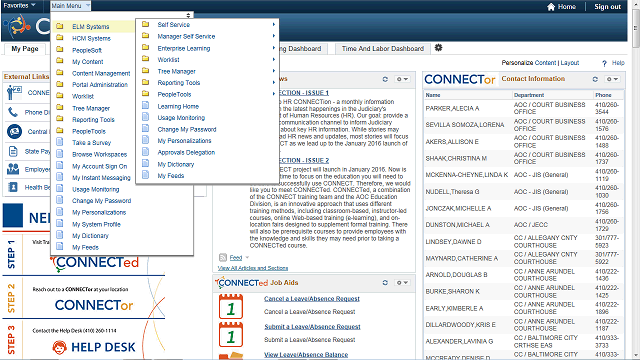Viewport: 640px width, 360px height.
Task: Click the Self Service folder icon
Action: (145, 24)
